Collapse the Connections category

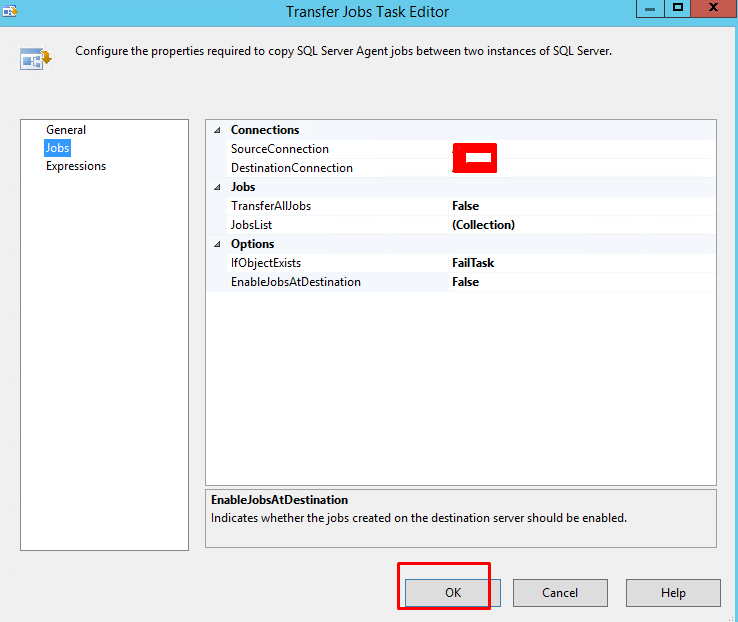point(217,130)
